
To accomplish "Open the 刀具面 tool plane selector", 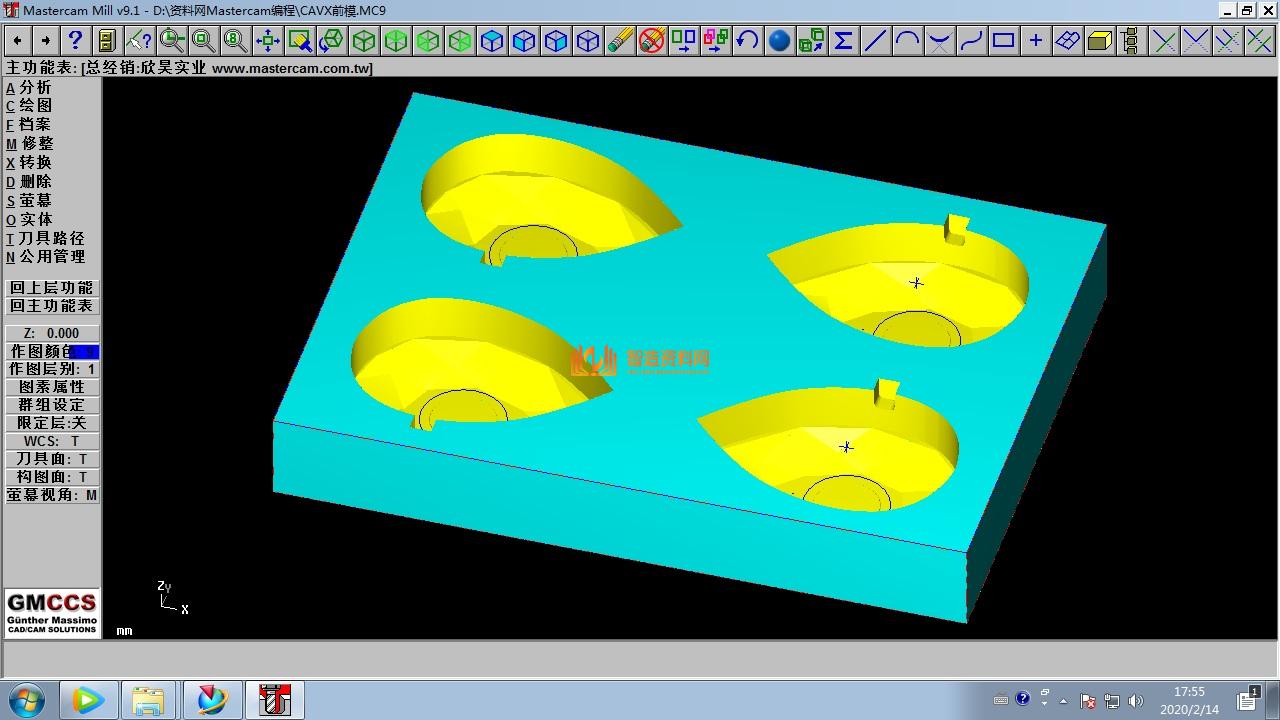I will 52,459.
